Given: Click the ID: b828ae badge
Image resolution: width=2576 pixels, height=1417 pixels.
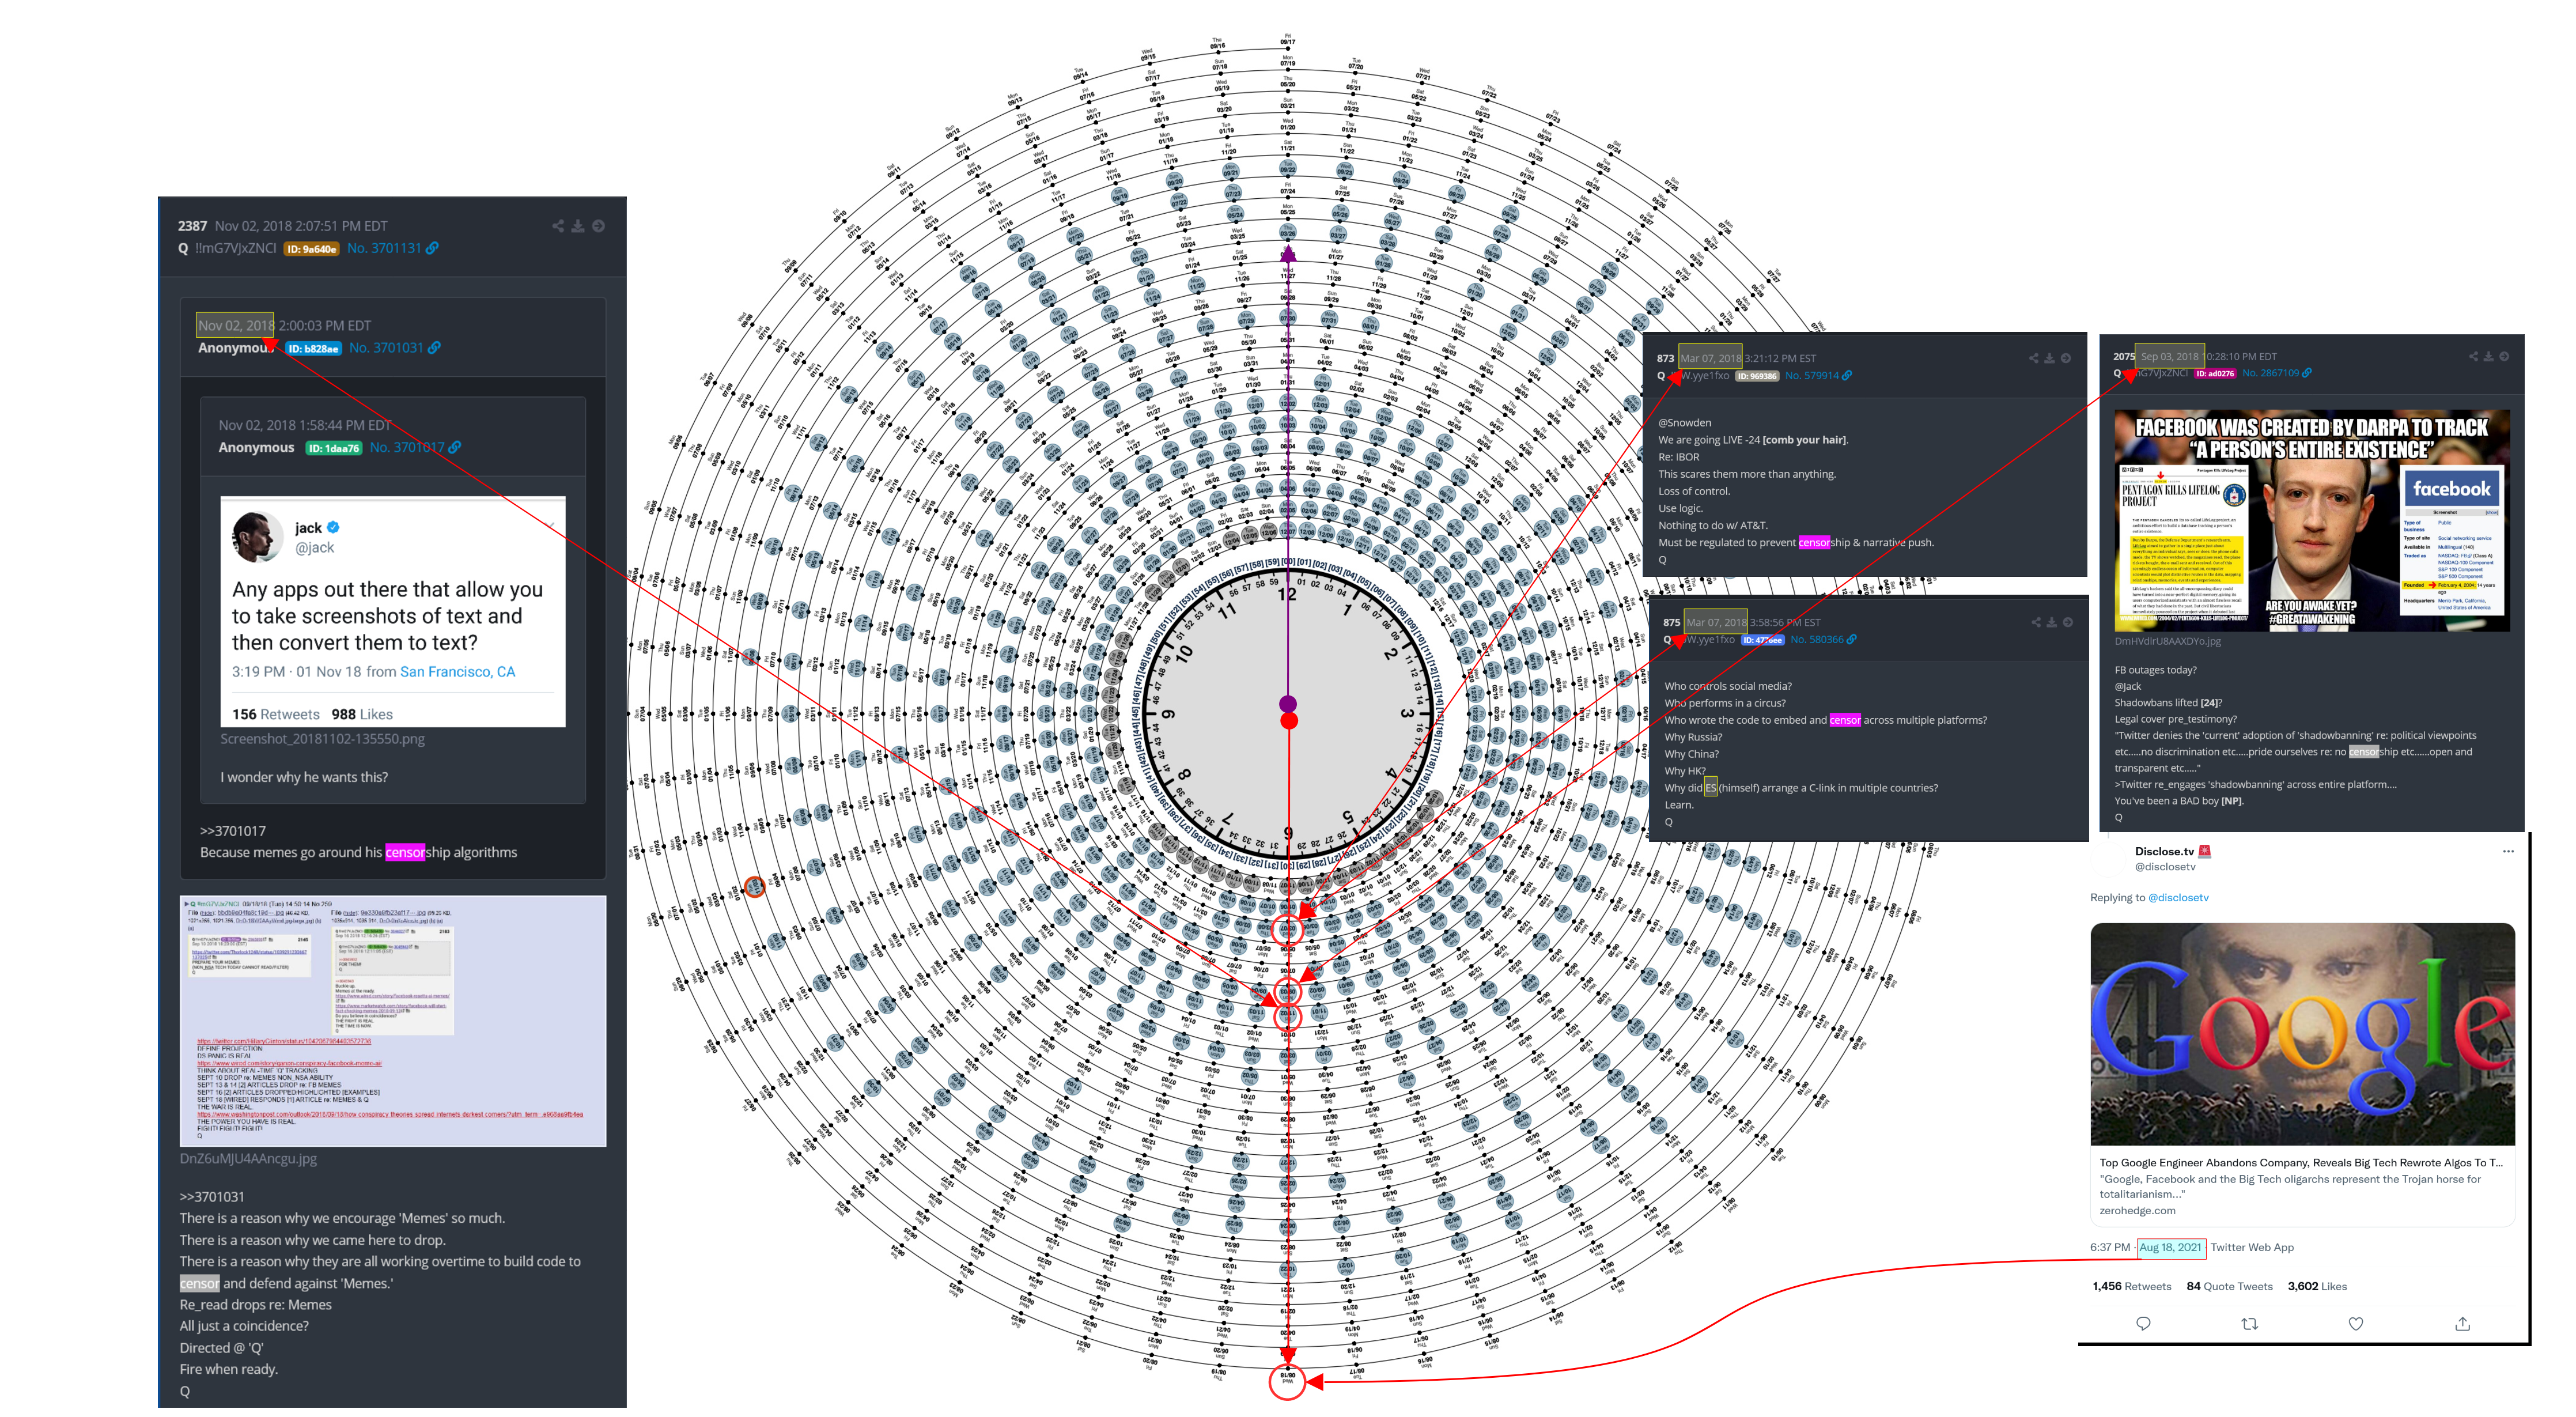Looking at the screenshot, I should (x=314, y=349).
